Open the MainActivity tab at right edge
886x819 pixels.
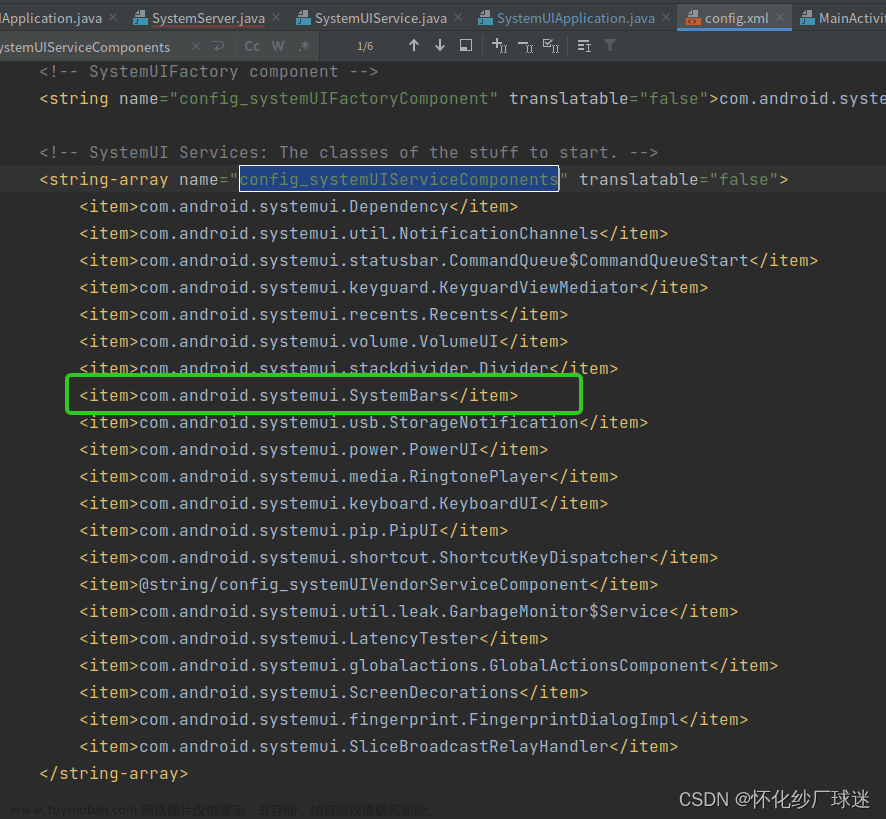tap(842, 18)
